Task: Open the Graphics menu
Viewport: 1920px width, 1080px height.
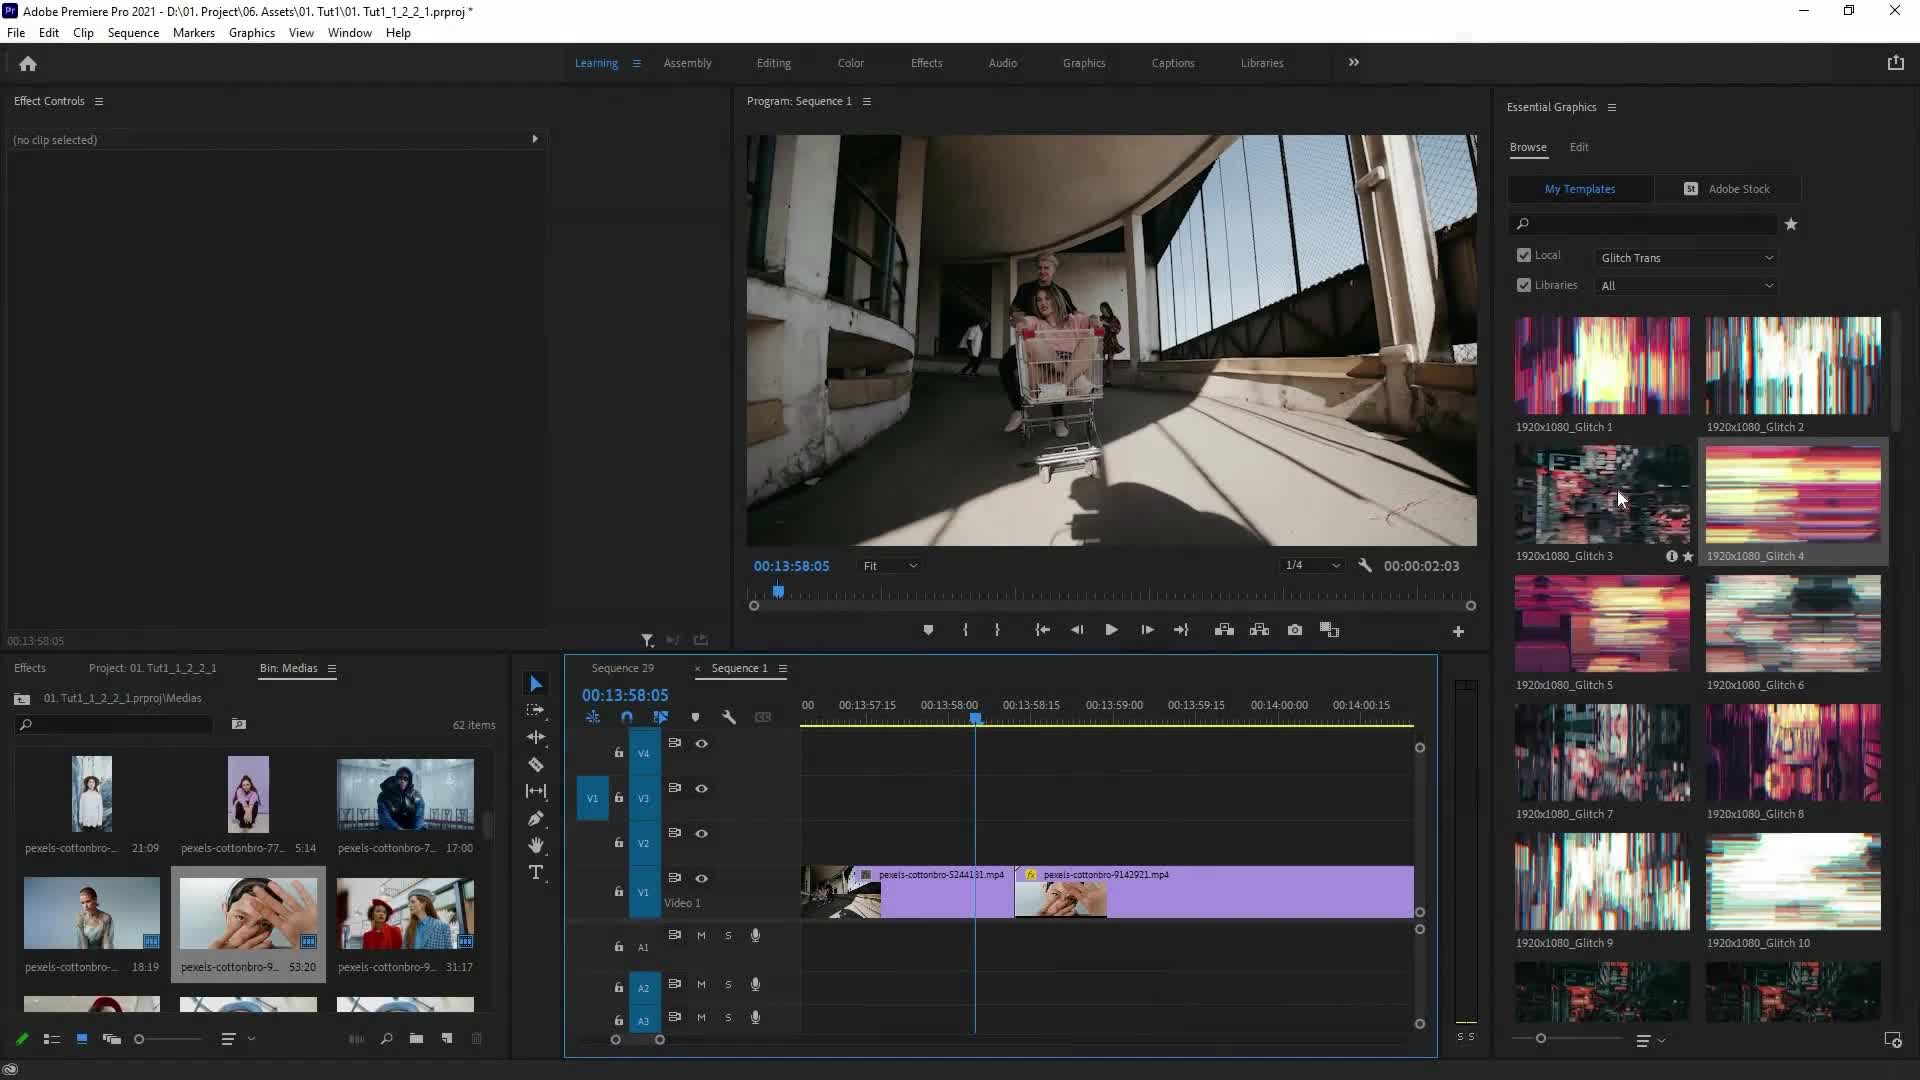Action: pos(251,33)
